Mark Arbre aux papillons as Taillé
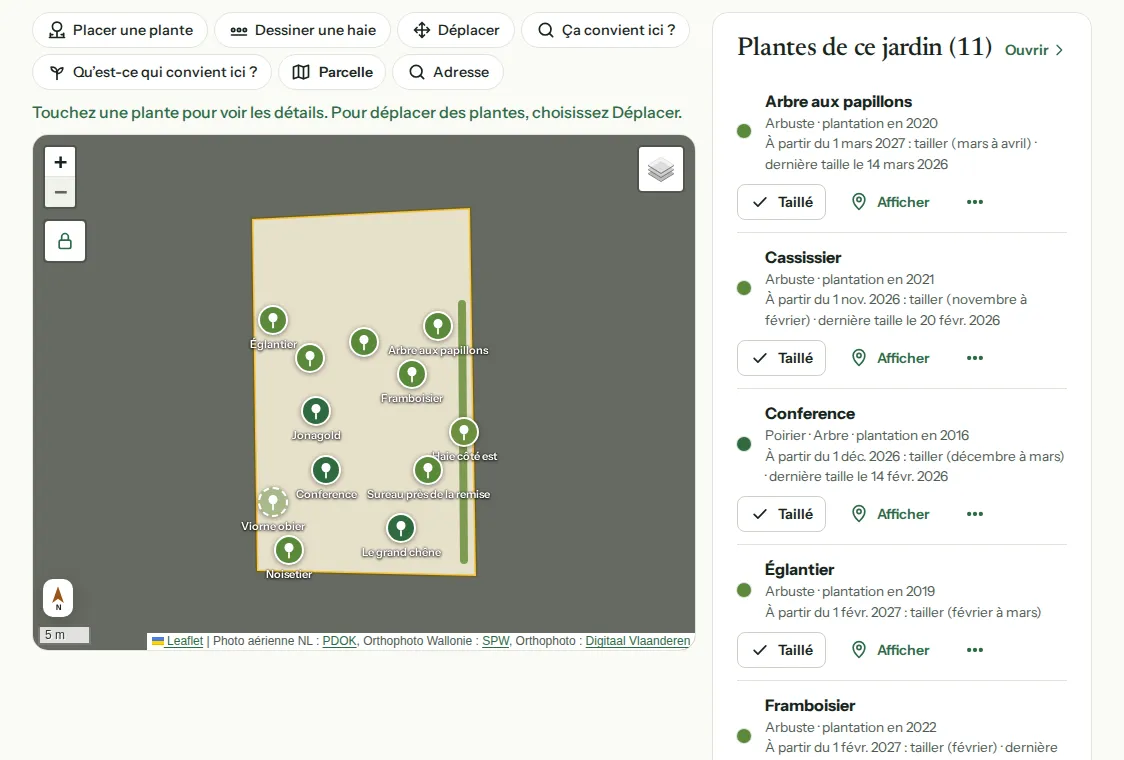 (781, 202)
